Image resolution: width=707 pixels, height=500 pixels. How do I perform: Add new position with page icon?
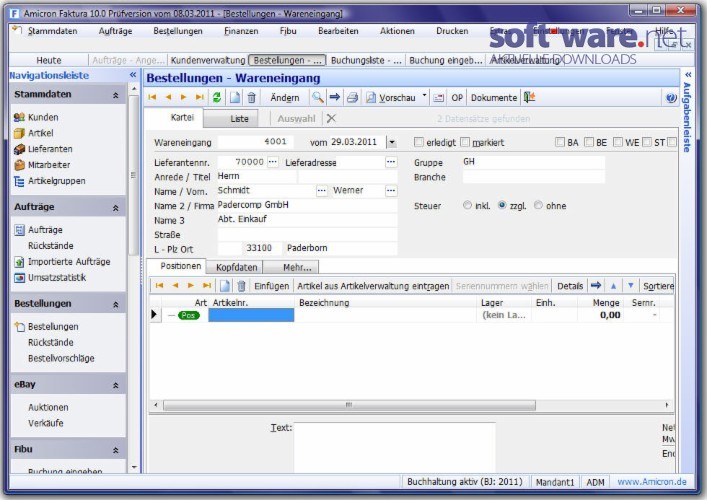[x=225, y=285]
